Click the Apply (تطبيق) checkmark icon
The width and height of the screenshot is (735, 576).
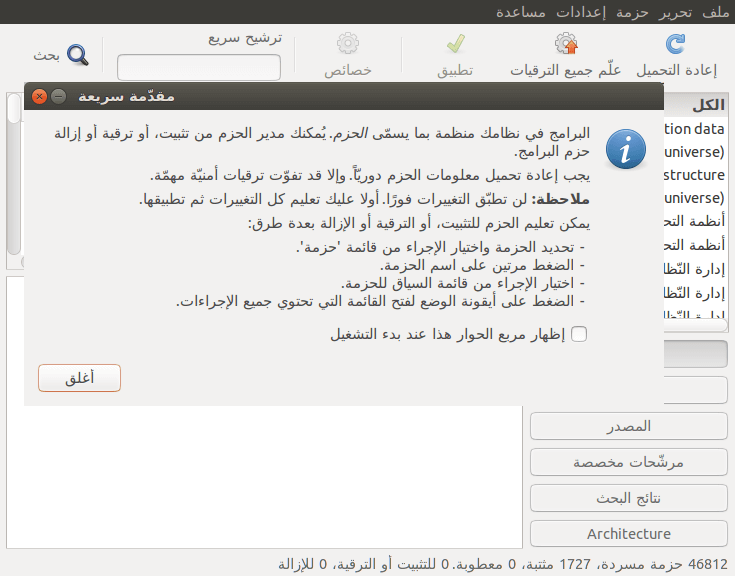(x=455, y=44)
